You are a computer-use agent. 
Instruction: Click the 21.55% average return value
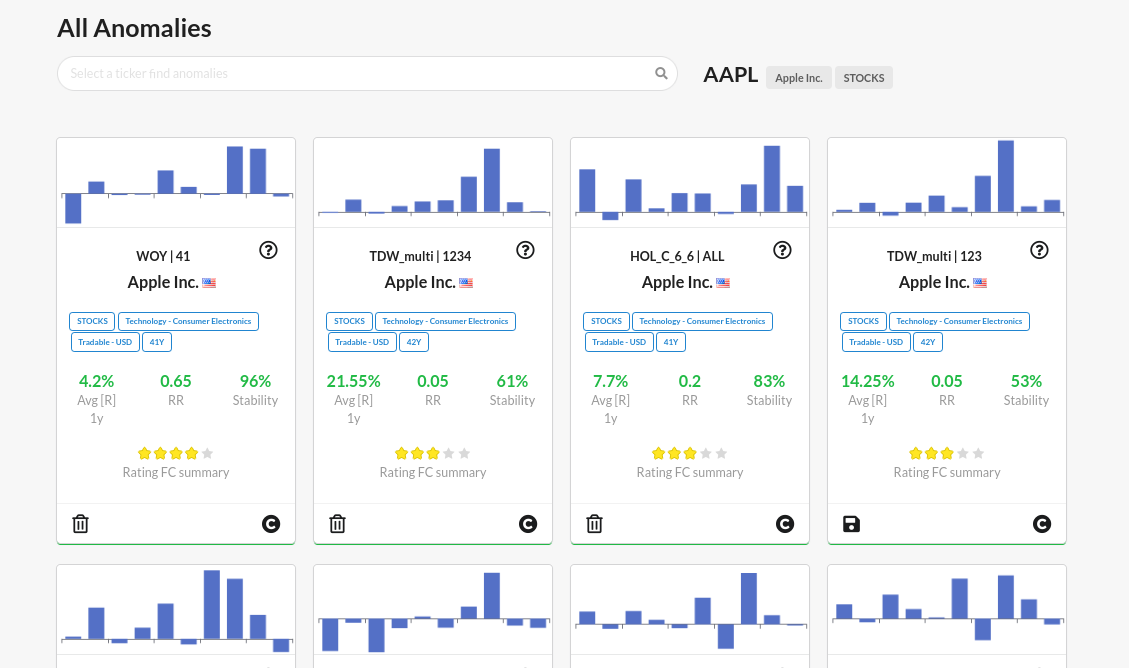pyautogui.click(x=354, y=382)
